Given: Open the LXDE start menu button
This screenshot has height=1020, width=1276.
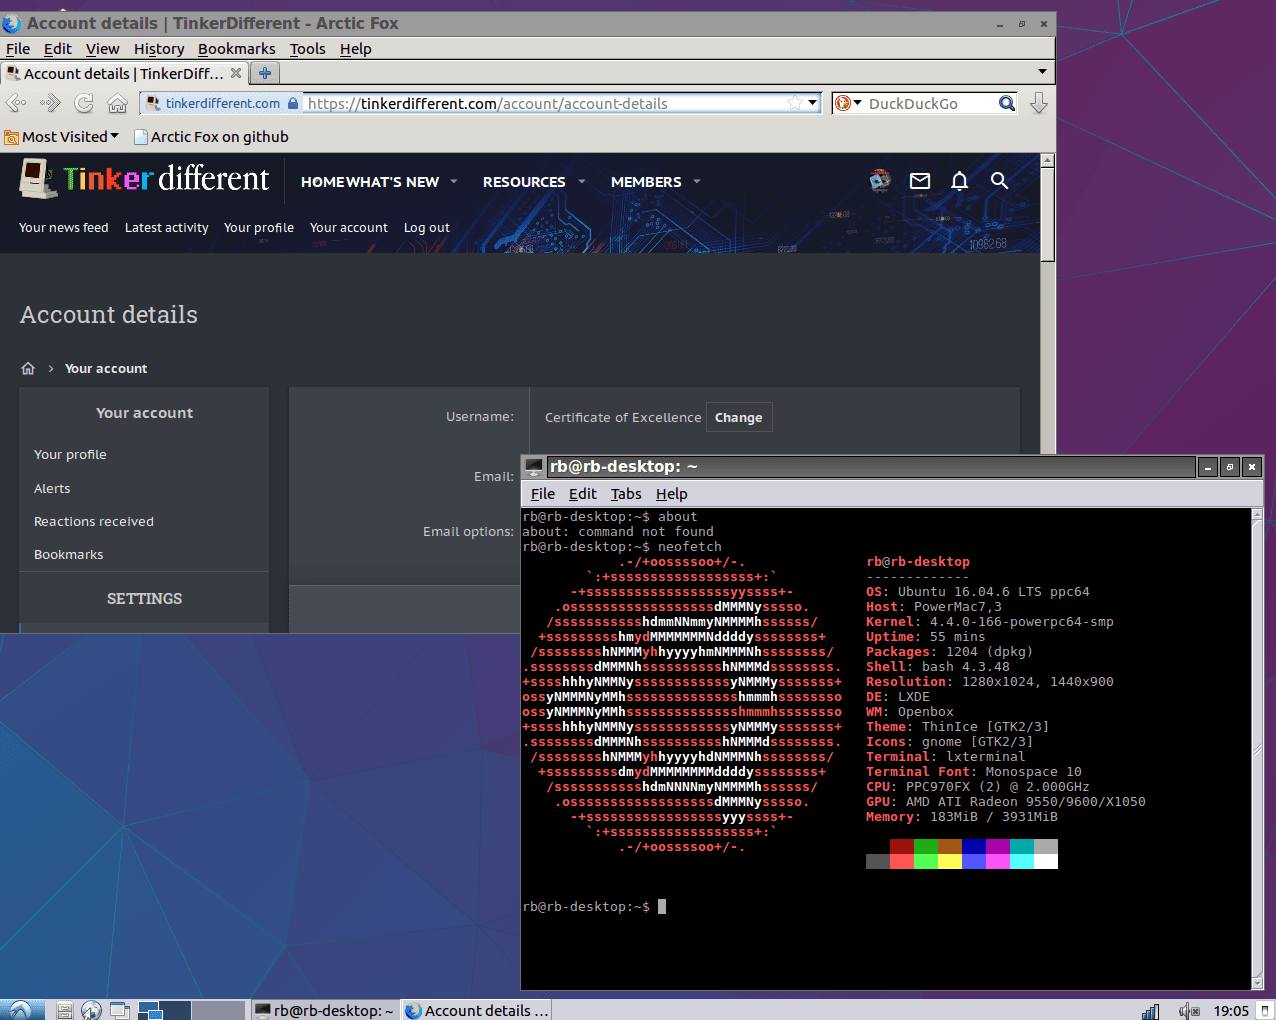Looking at the screenshot, I should (22, 1010).
